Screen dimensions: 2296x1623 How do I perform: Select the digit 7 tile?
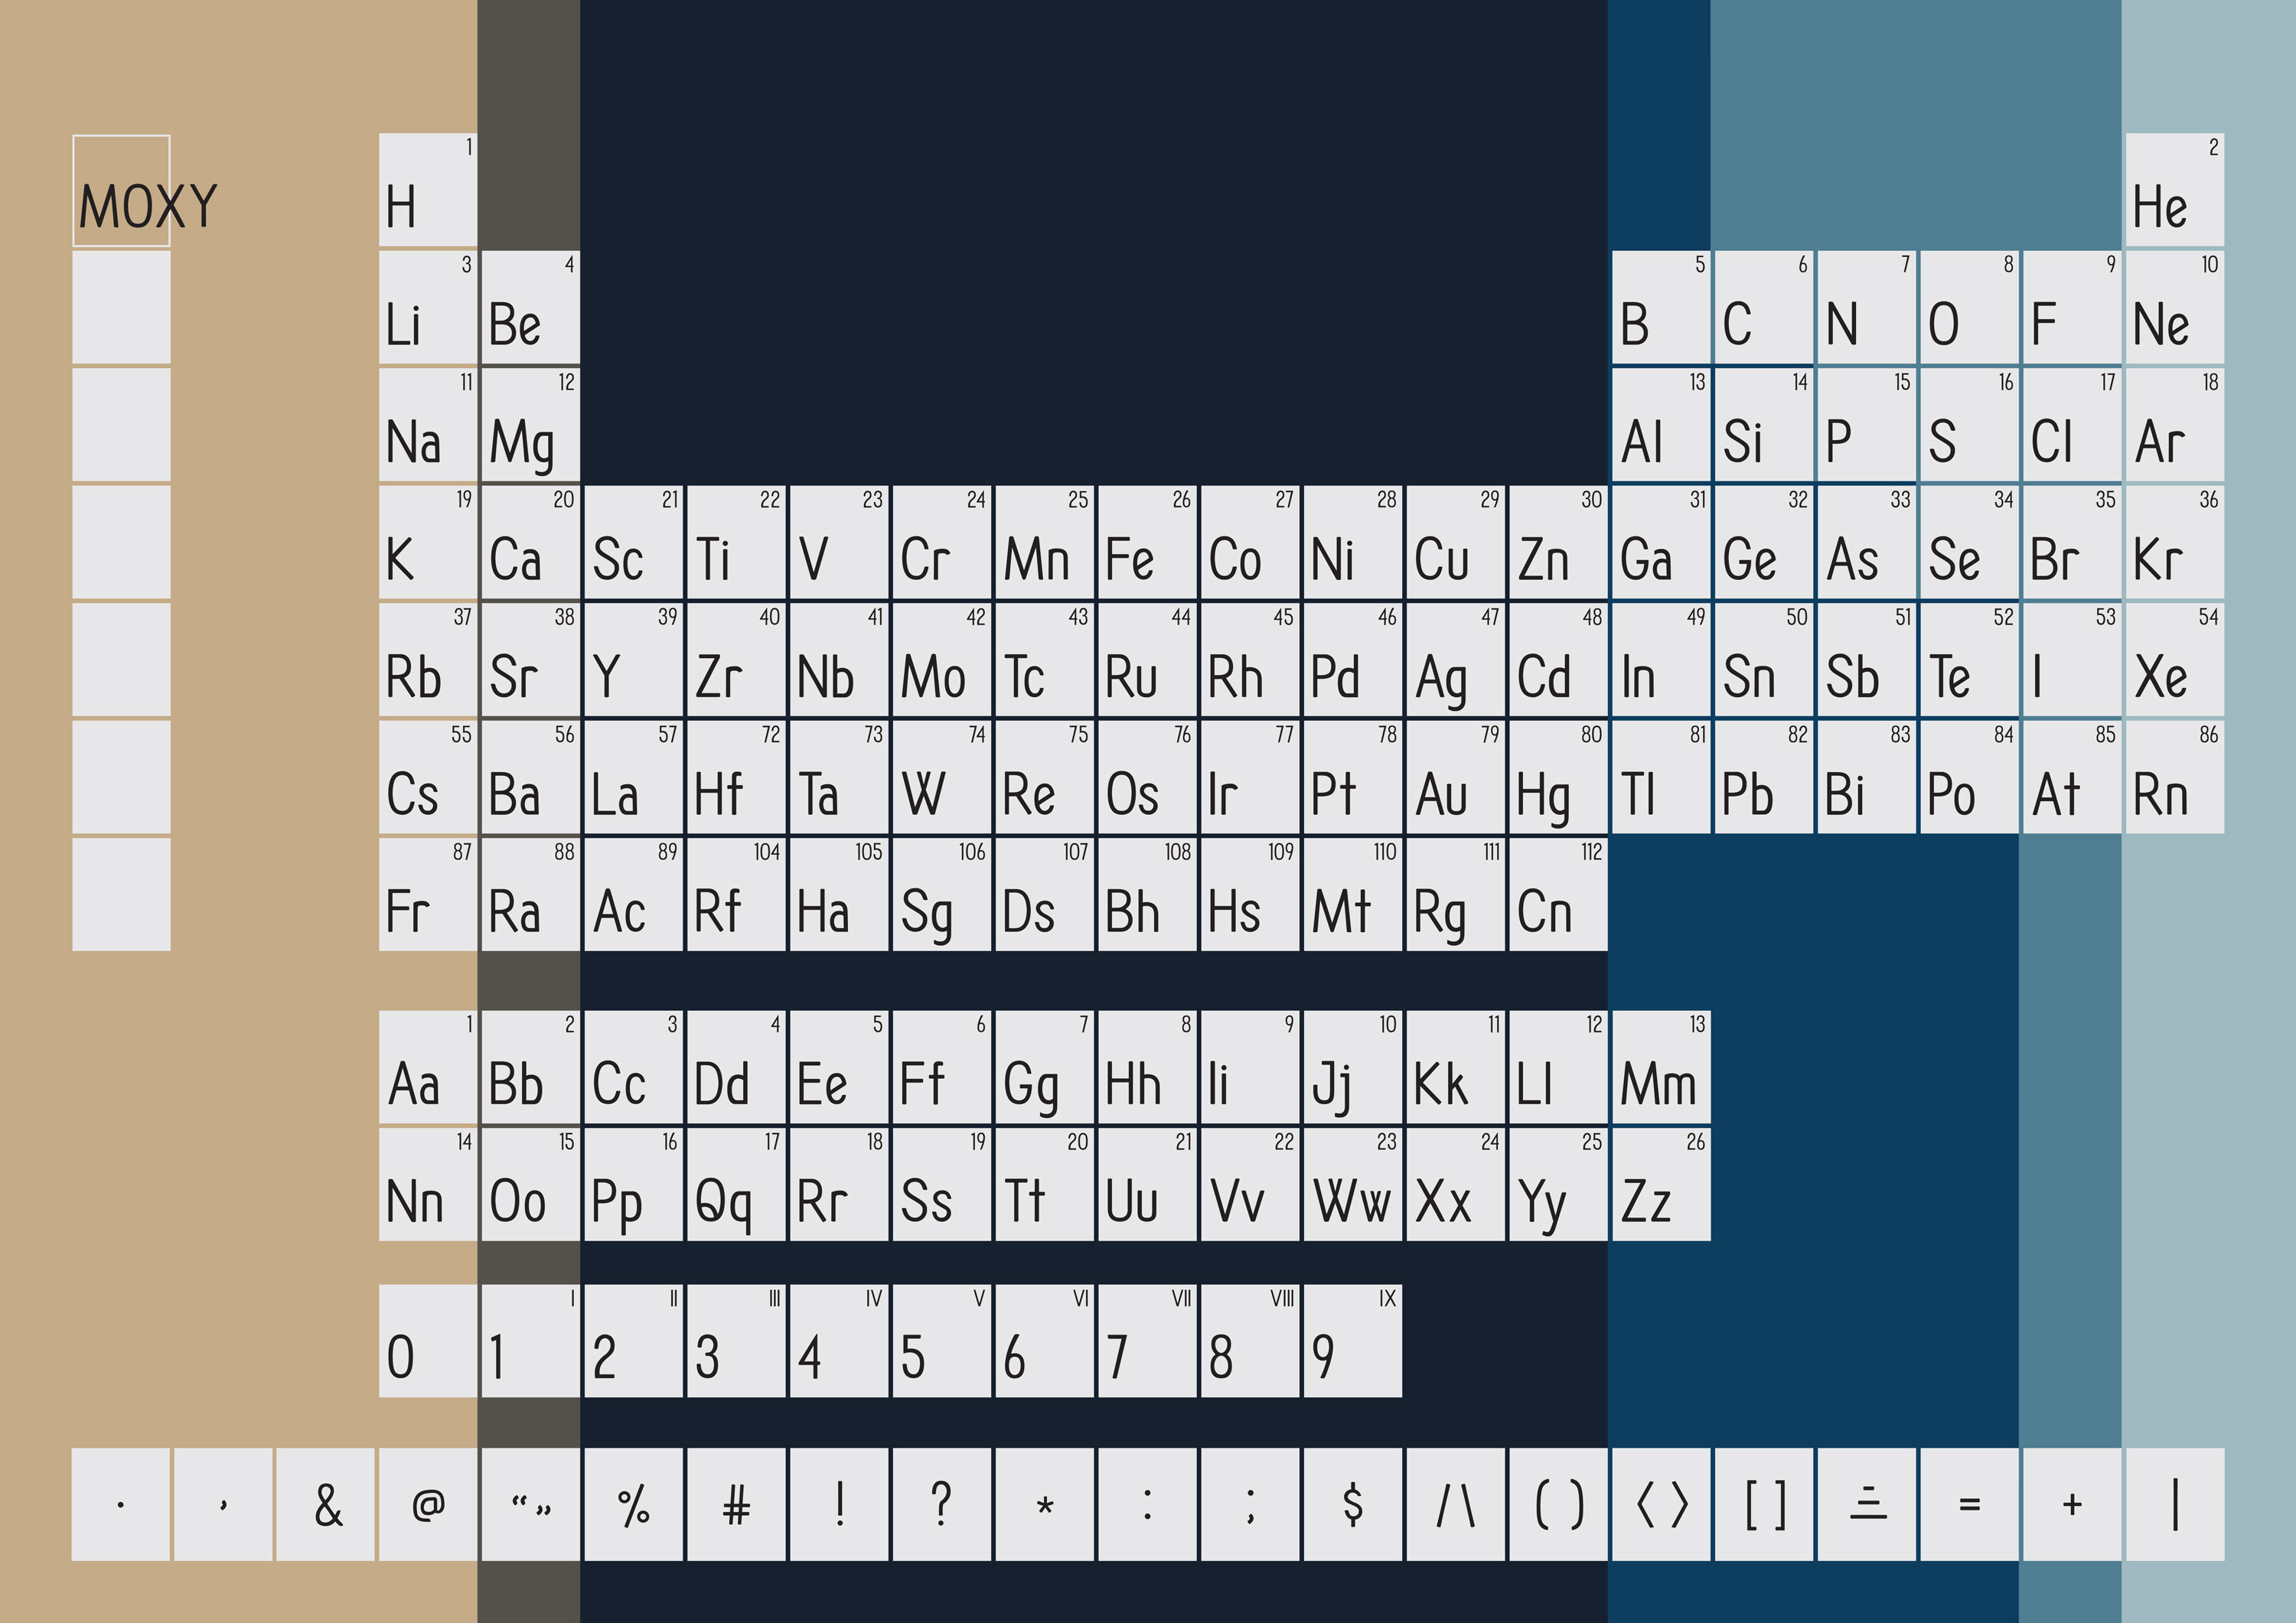click(x=1147, y=1341)
